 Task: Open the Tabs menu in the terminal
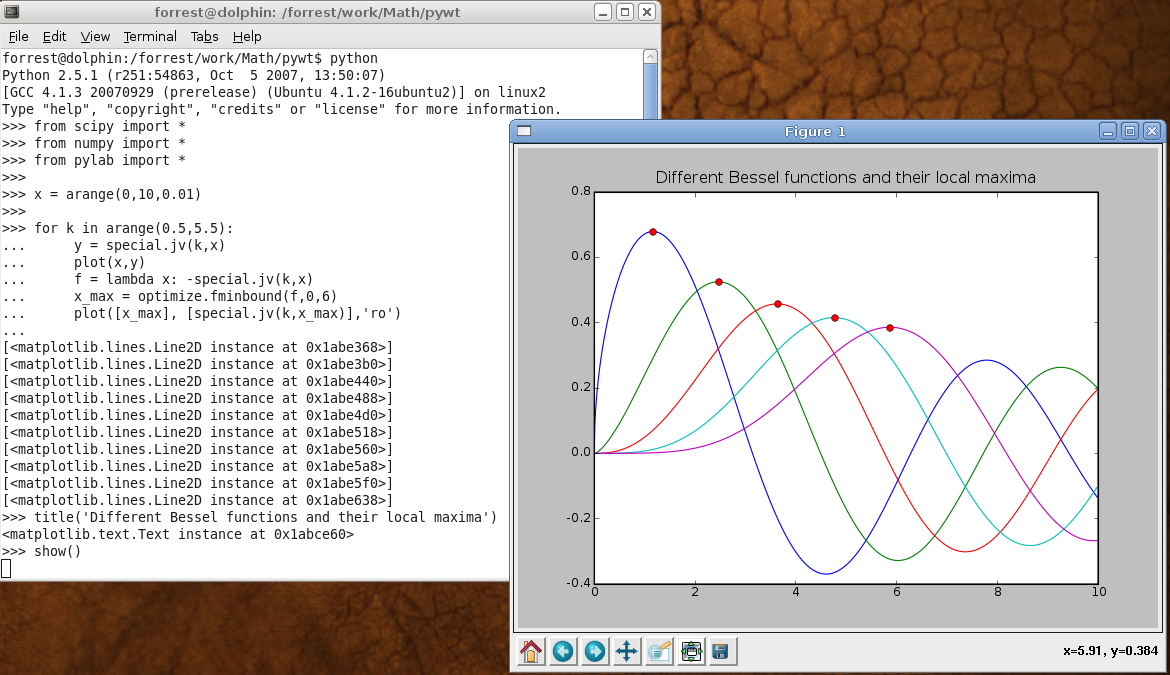pos(204,37)
